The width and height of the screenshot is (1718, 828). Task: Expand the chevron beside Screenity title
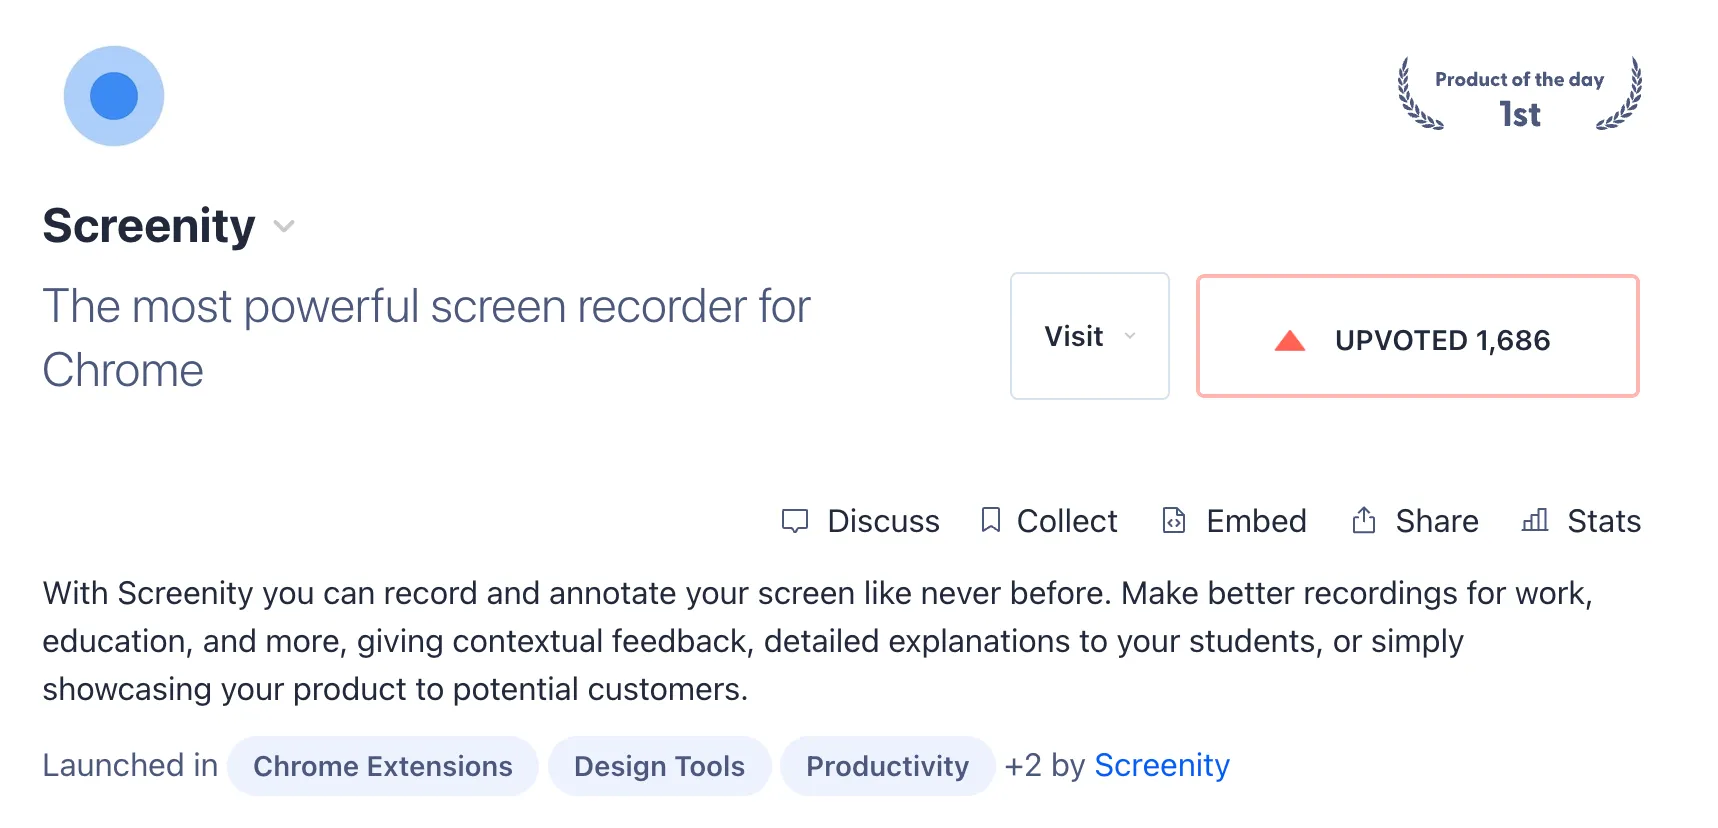click(x=284, y=226)
